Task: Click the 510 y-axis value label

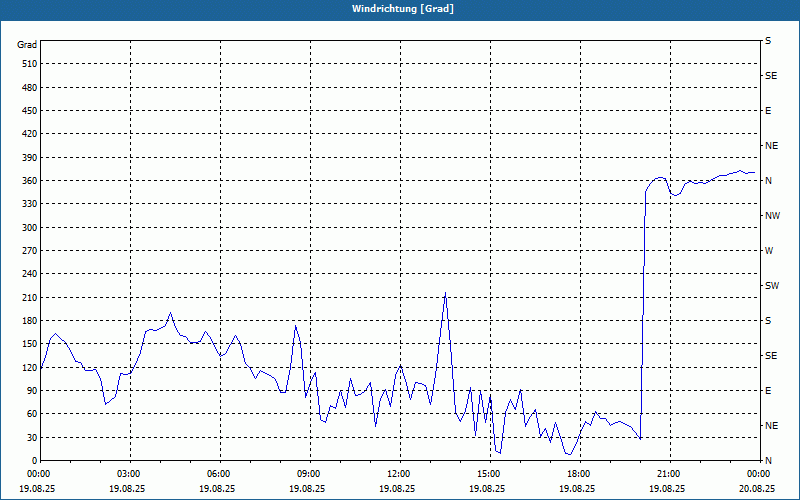Action: (27, 64)
